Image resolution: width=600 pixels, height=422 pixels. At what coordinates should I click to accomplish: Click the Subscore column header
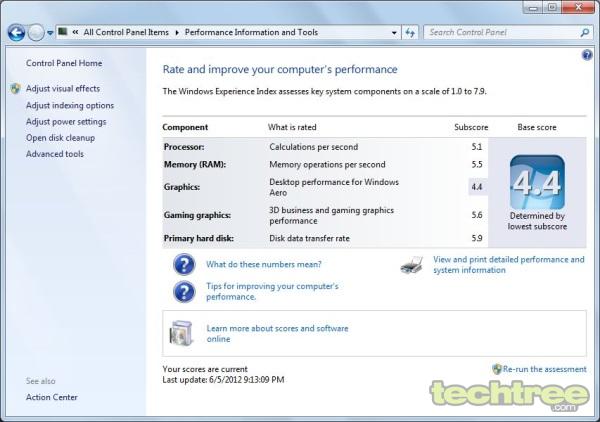[x=471, y=127]
